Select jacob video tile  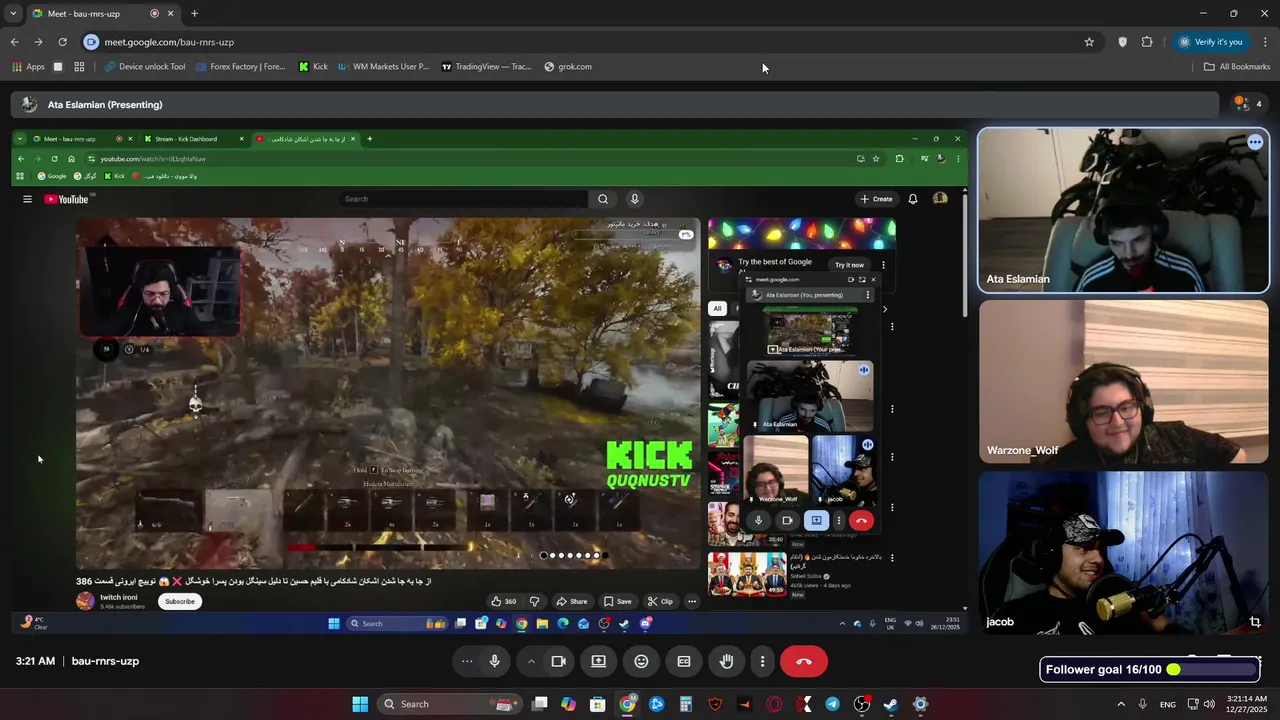pyautogui.click(x=1123, y=553)
